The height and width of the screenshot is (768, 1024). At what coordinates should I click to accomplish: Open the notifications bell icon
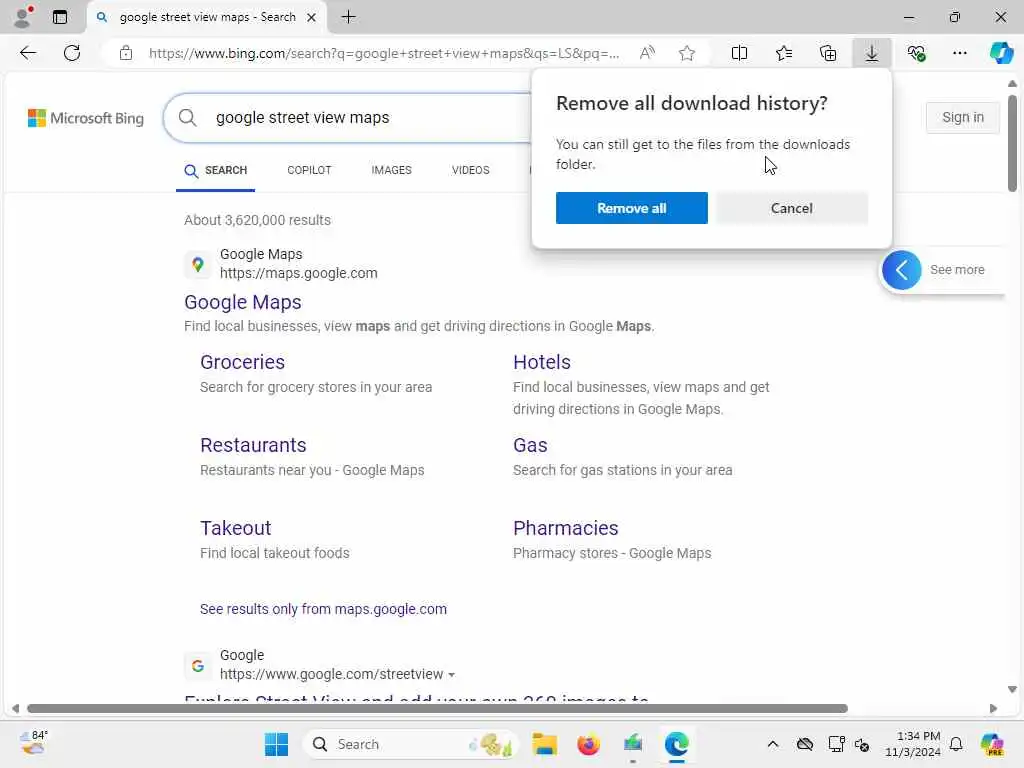956,744
